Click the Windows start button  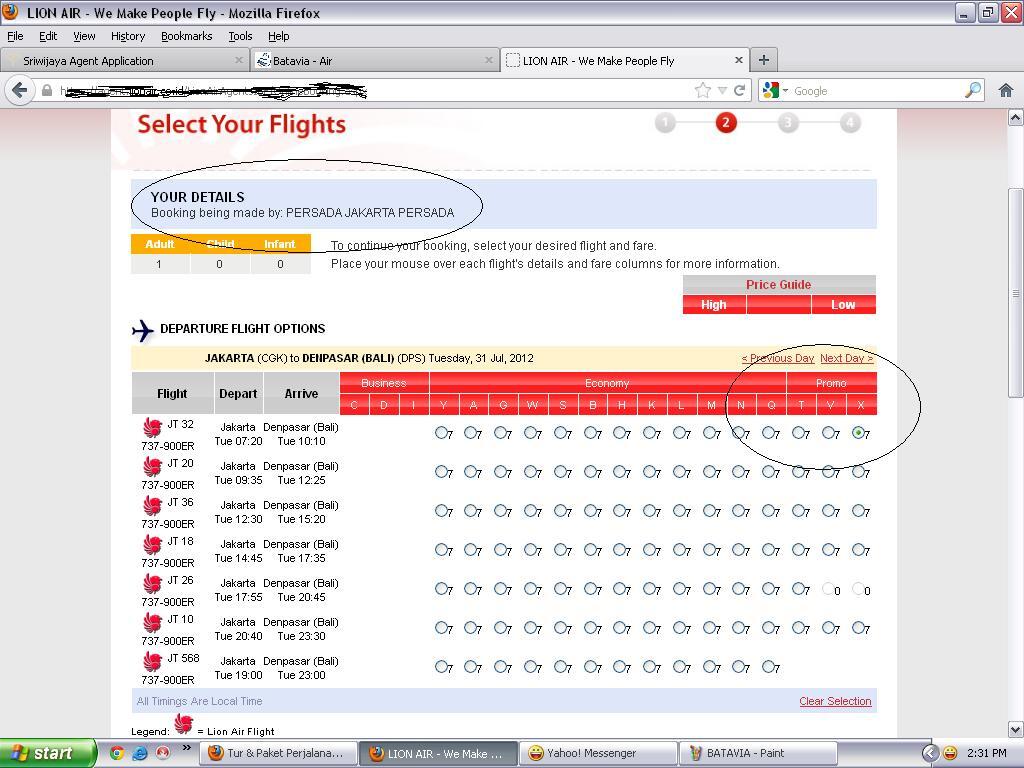(47, 753)
